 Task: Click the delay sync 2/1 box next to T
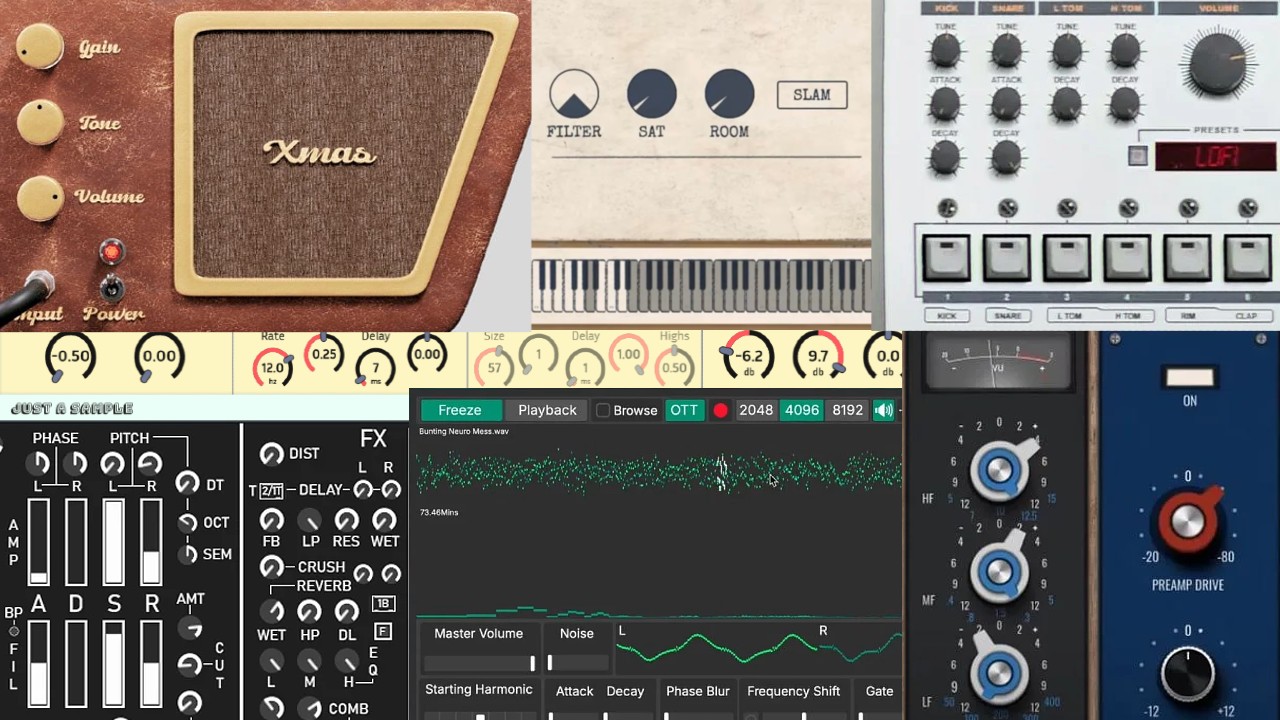271,490
